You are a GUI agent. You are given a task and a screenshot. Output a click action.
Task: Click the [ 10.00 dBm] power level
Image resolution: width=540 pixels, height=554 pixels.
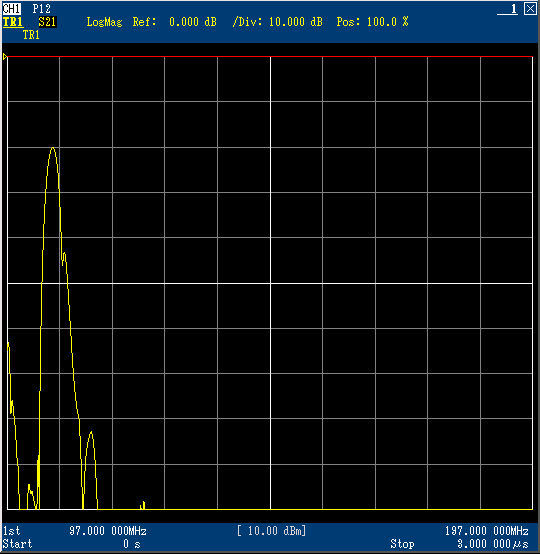(272, 531)
